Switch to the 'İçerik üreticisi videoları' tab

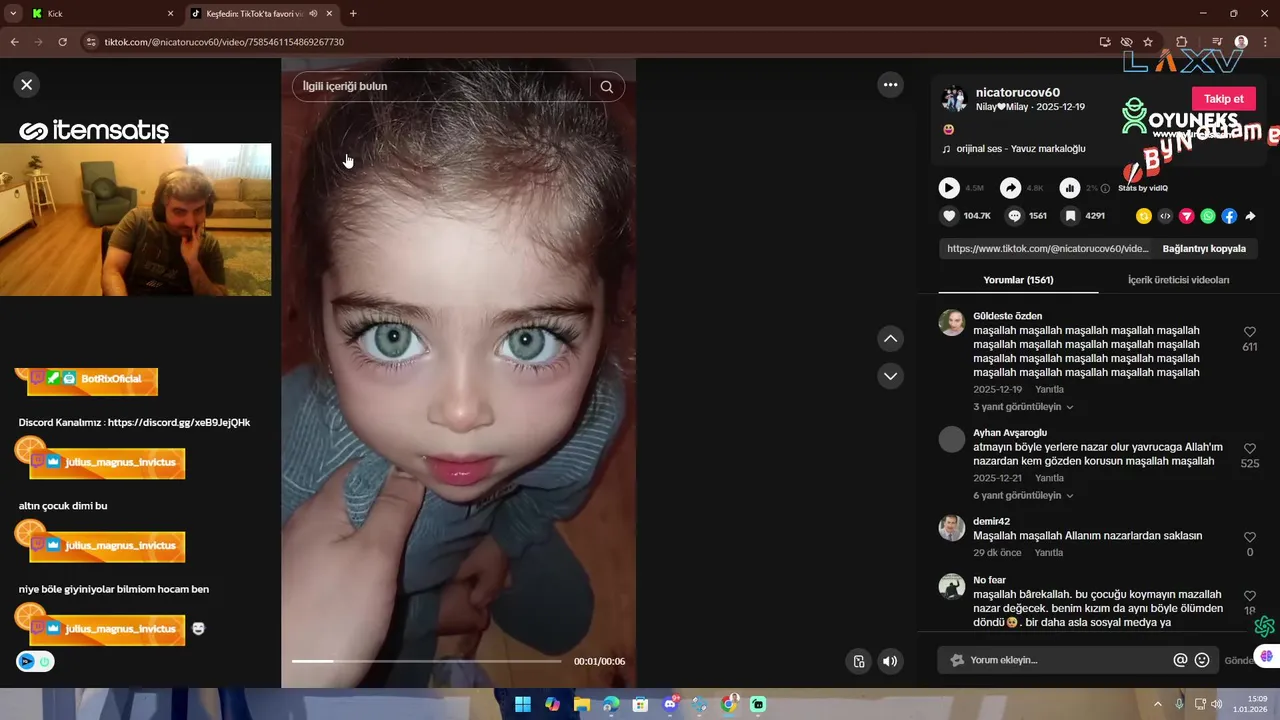click(x=1178, y=280)
